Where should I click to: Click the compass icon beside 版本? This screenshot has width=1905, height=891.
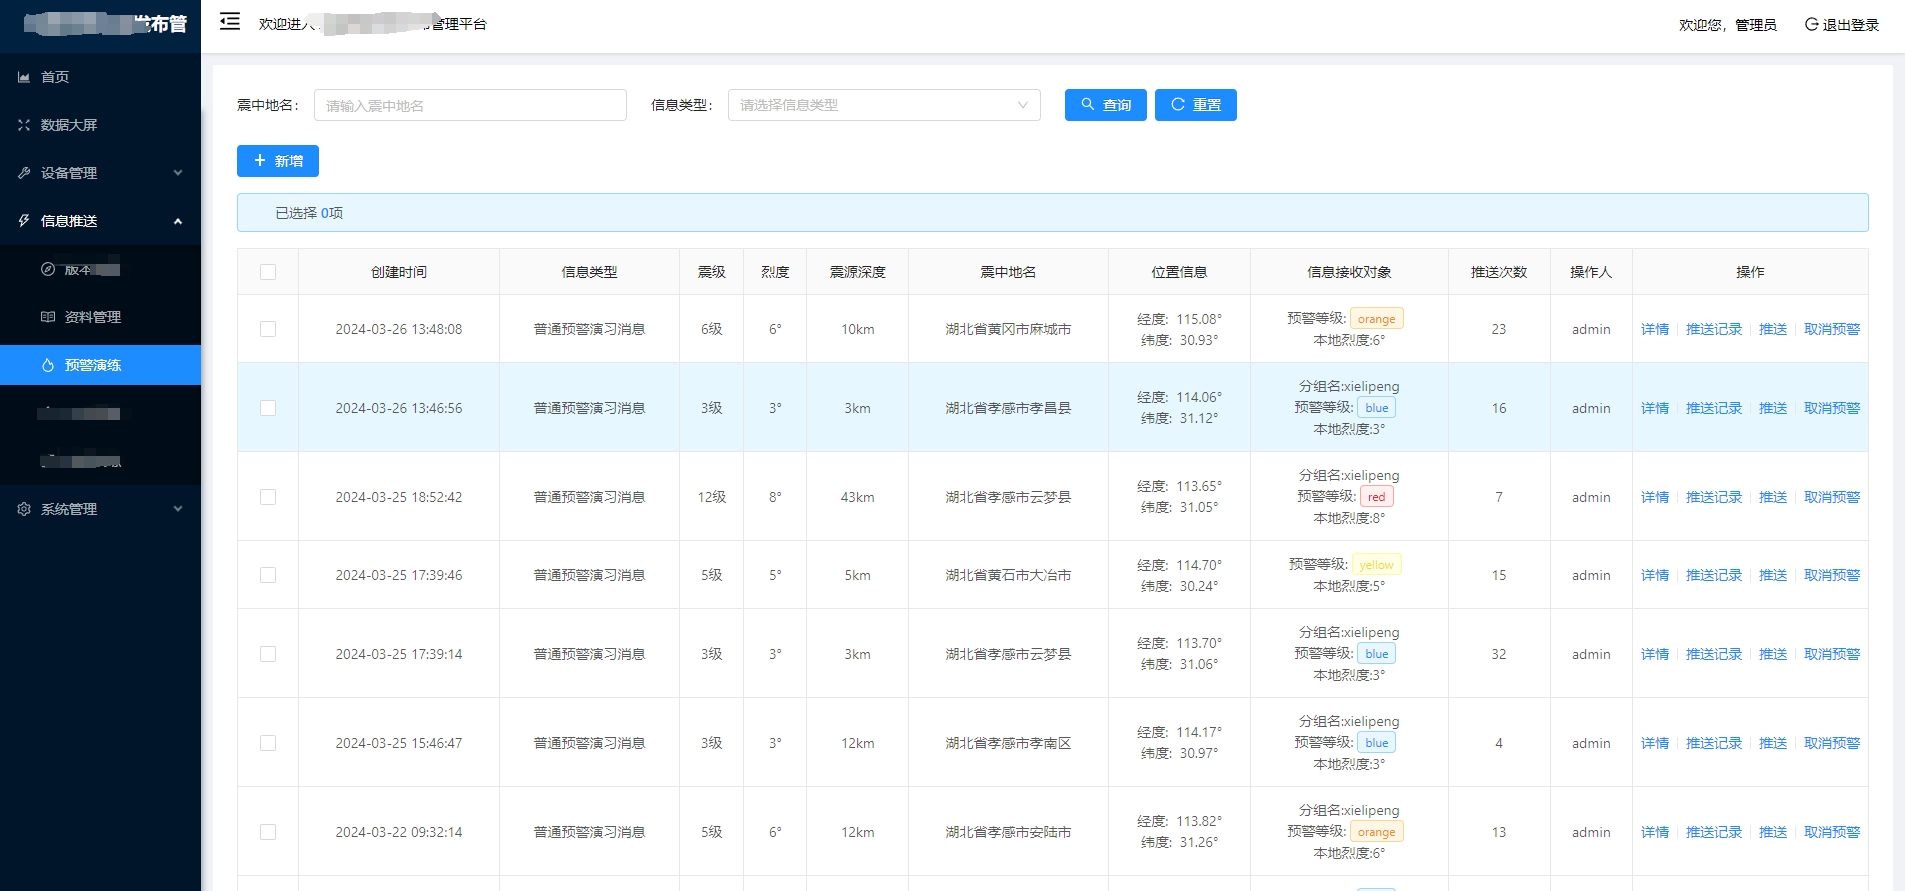click(x=48, y=269)
